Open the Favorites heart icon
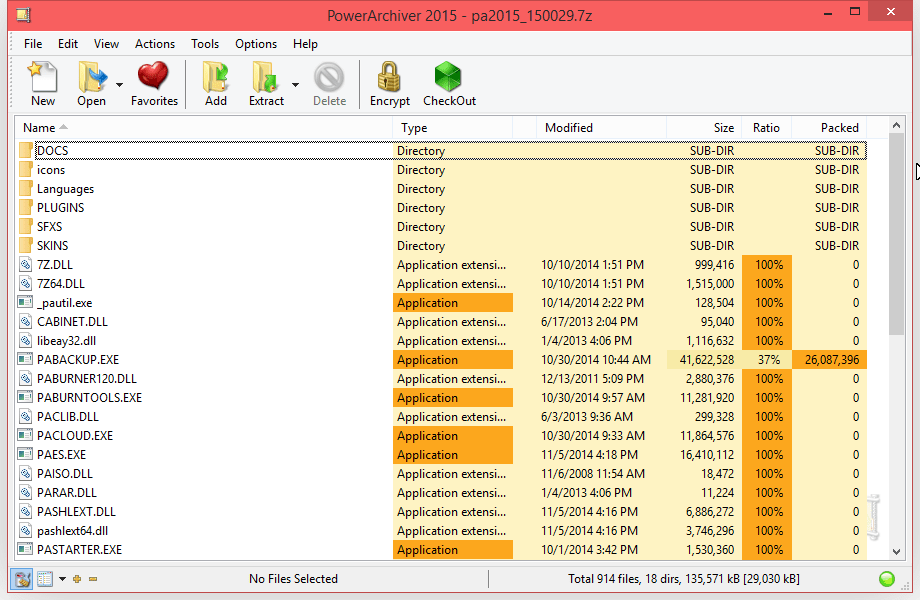This screenshot has width=920, height=600. tap(153, 77)
